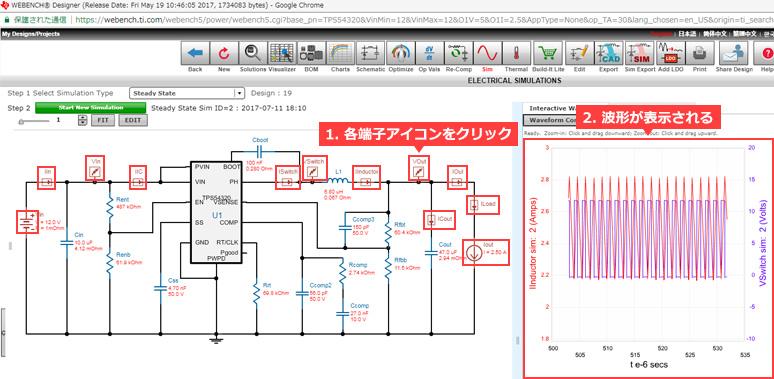Select English language link
The image size is (774, 379).
(662, 34)
